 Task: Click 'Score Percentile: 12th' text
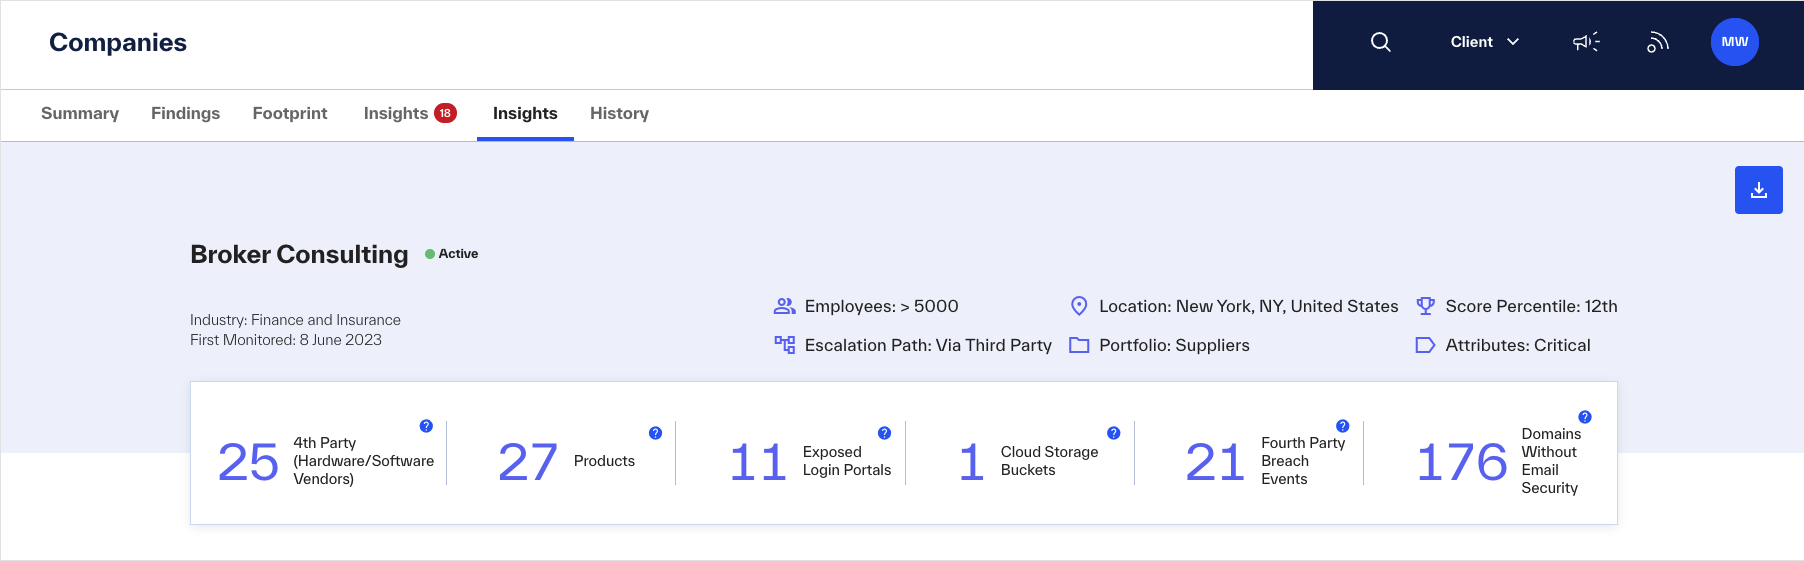coord(1531,306)
